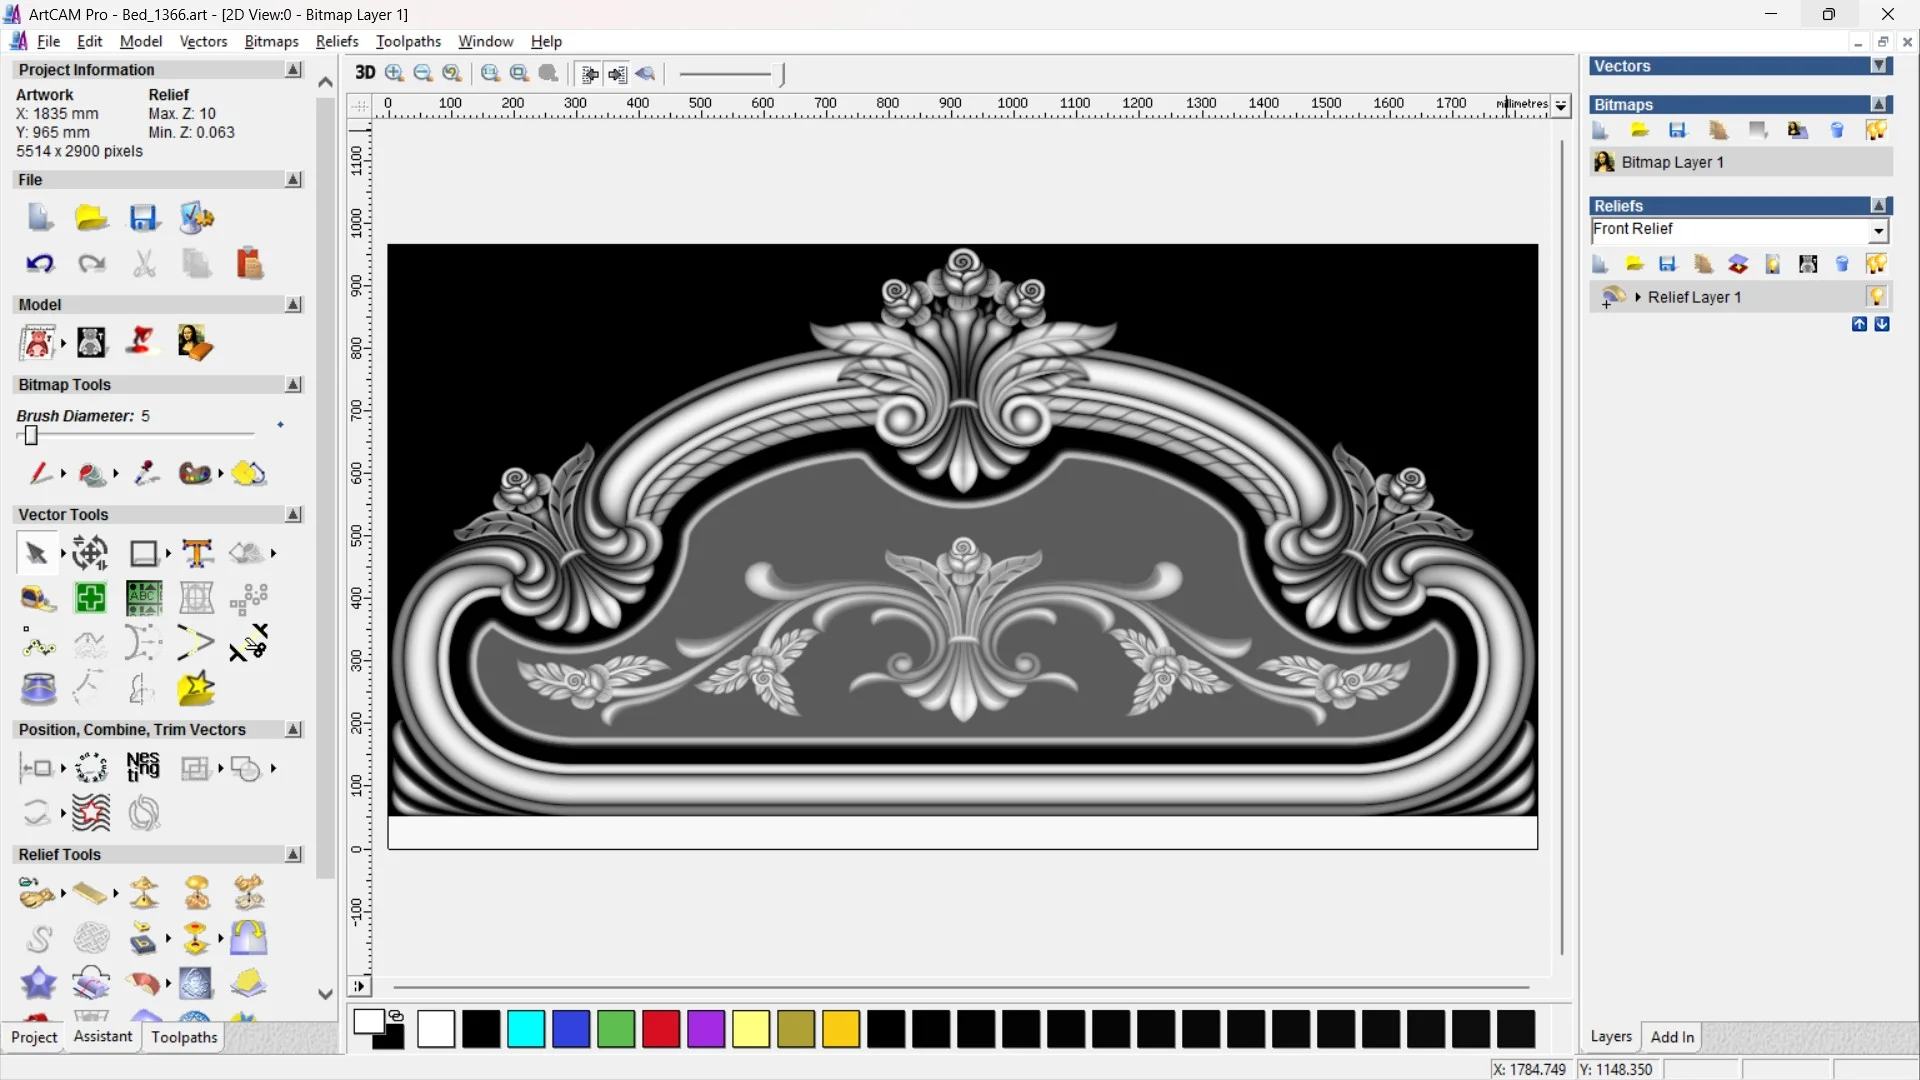The image size is (1920, 1080).
Task: Select the Create Vector Text tool
Action: [197, 553]
